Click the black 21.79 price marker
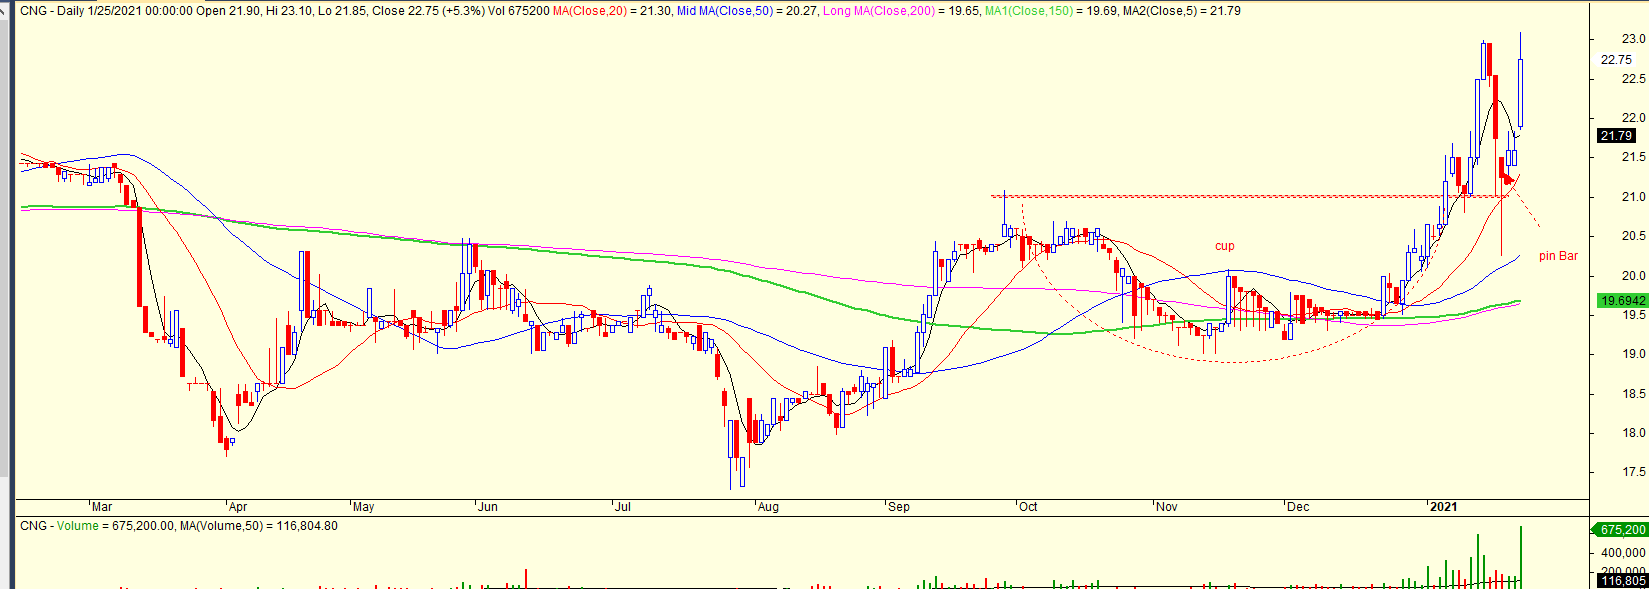 (1616, 136)
